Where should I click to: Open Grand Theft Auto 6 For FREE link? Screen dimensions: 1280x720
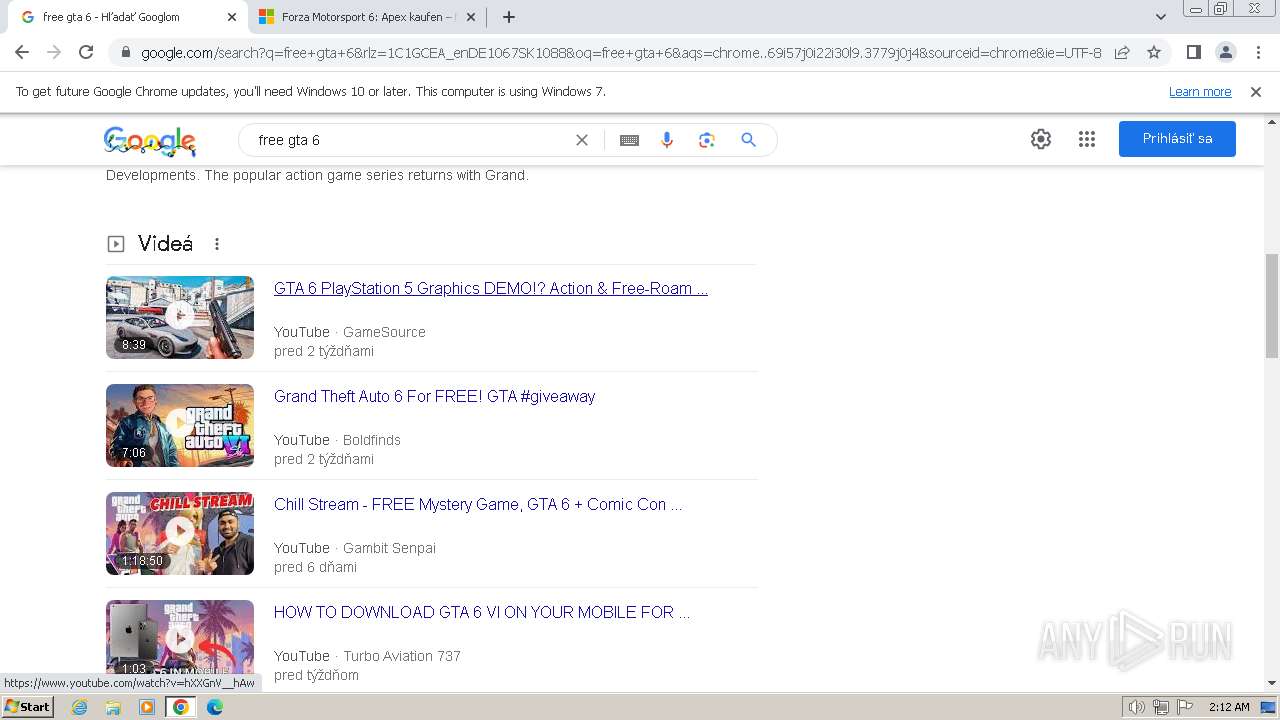434,396
